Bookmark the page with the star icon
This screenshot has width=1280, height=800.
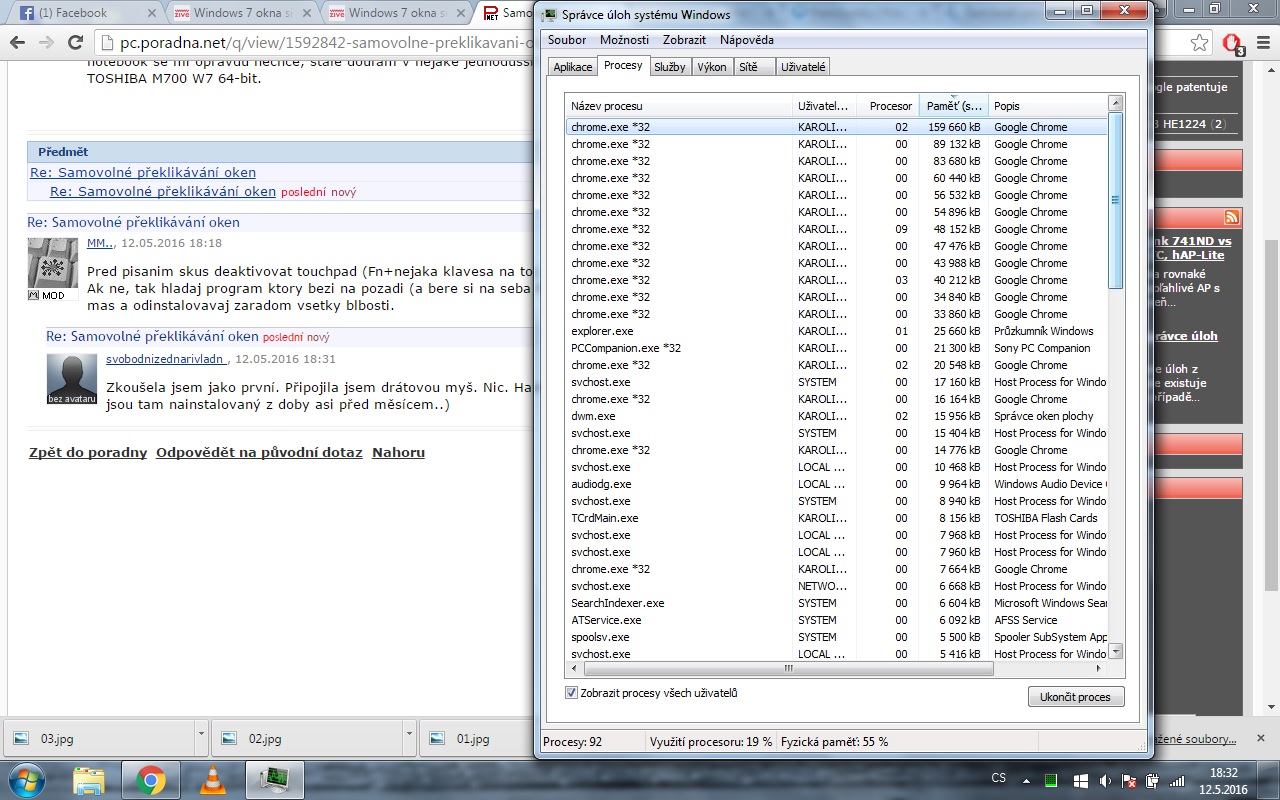(1200, 43)
